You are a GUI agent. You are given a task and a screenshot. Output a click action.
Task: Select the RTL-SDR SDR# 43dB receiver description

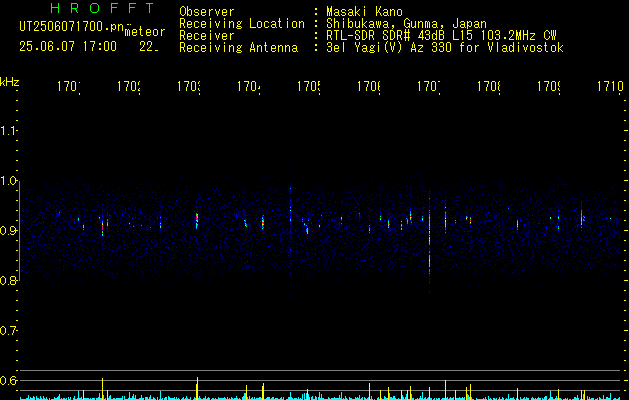tap(441, 36)
